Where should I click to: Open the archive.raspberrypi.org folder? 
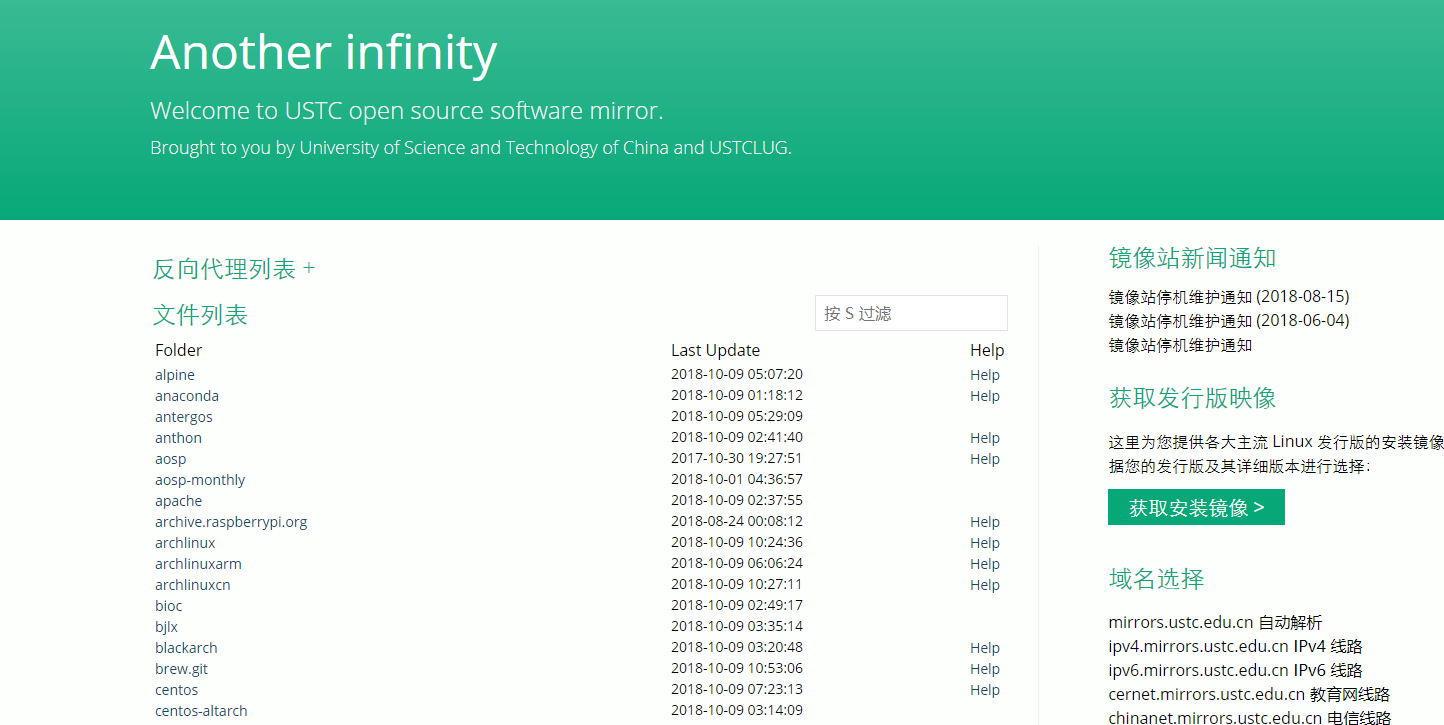click(x=231, y=522)
